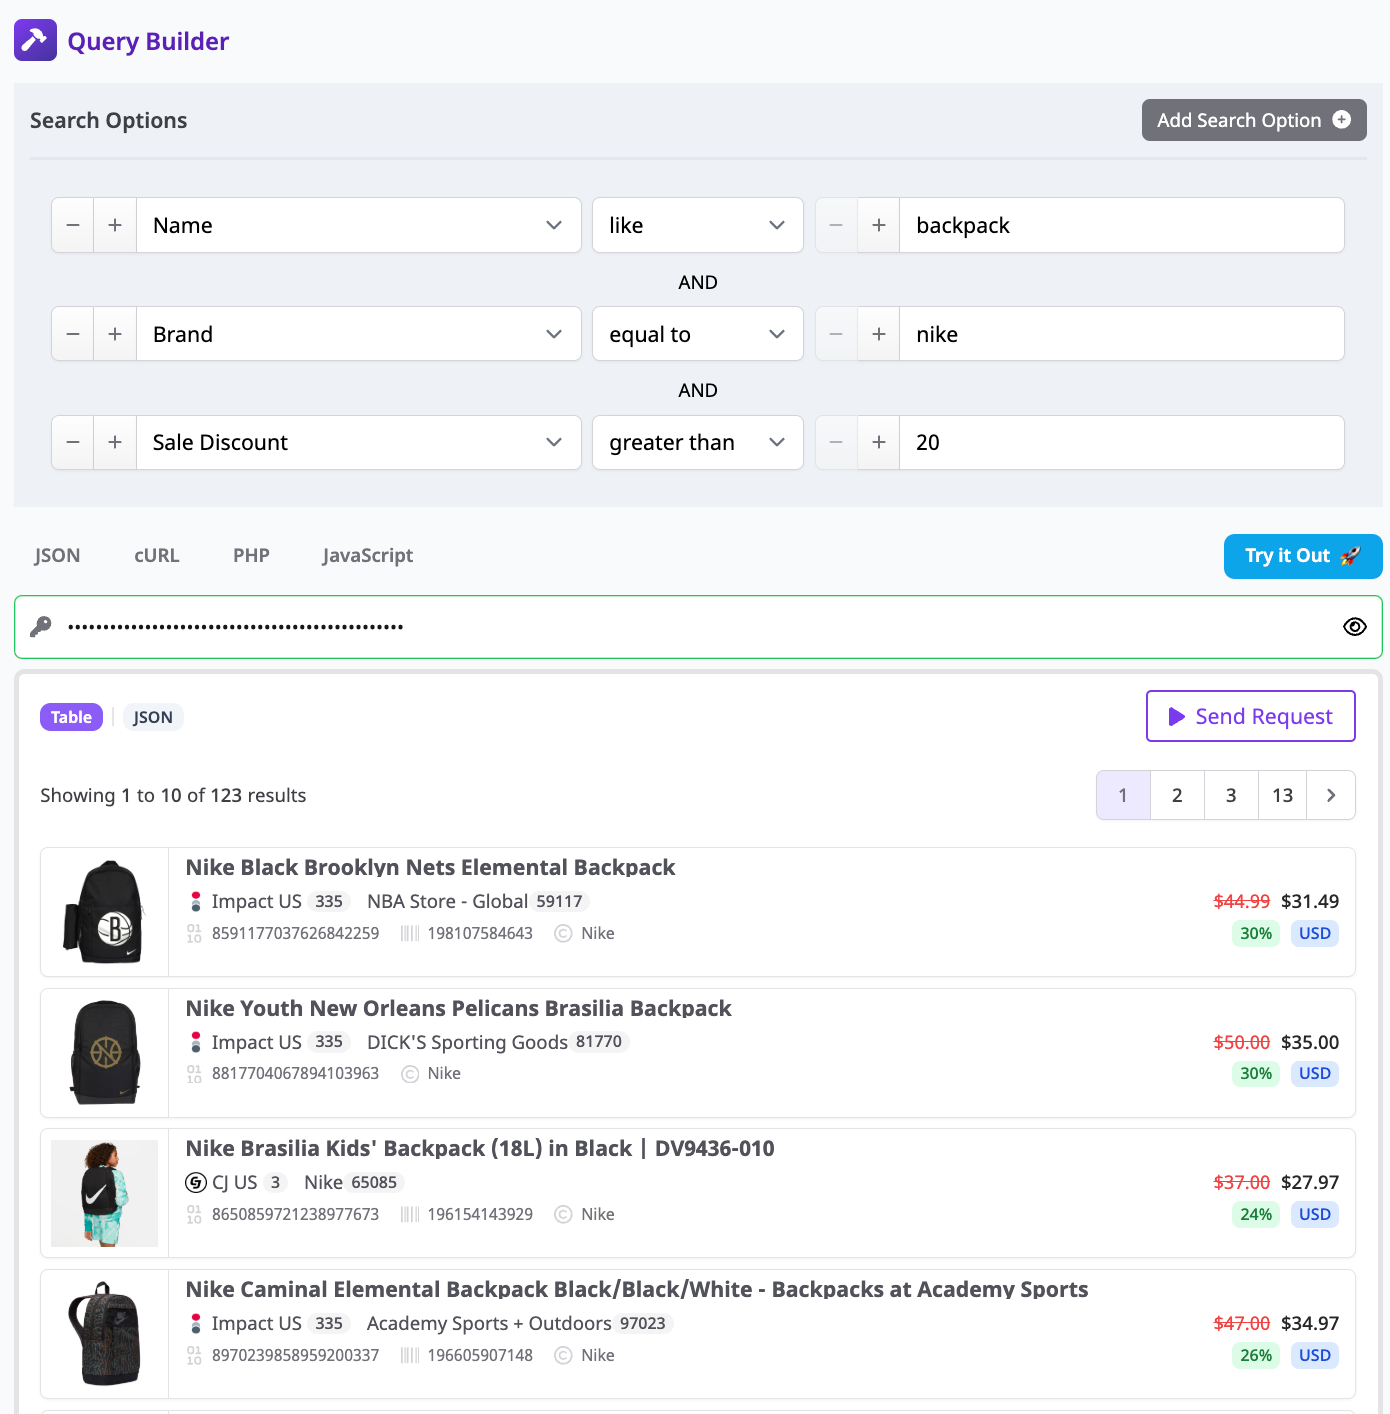Remove the Name search row with minus

tap(73, 225)
